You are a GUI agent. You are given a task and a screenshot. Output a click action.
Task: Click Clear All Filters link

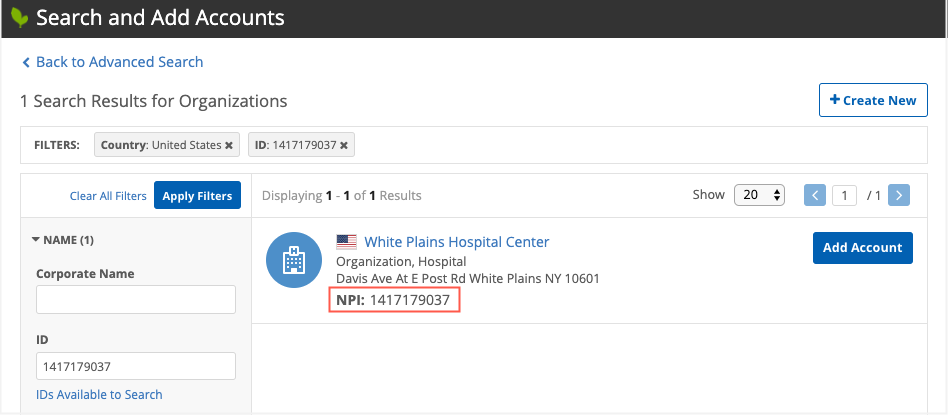coord(108,196)
